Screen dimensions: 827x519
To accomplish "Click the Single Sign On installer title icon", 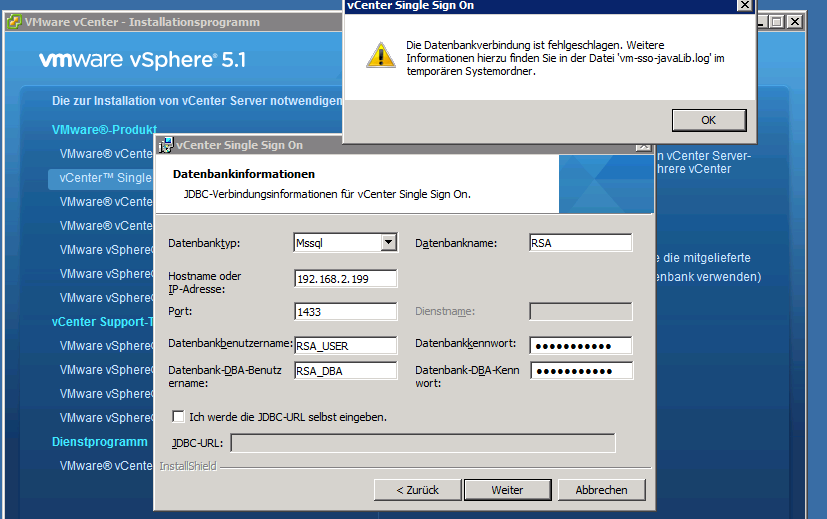I will coord(166,145).
